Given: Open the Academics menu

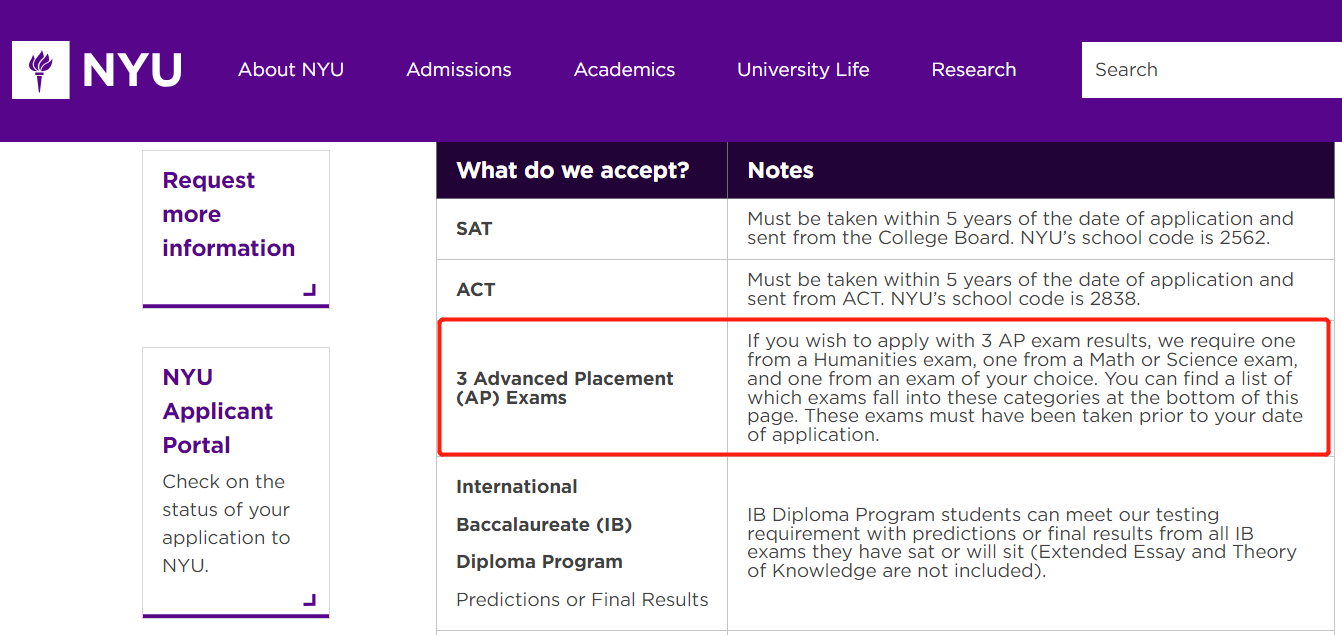Looking at the screenshot, I should 625,70.
